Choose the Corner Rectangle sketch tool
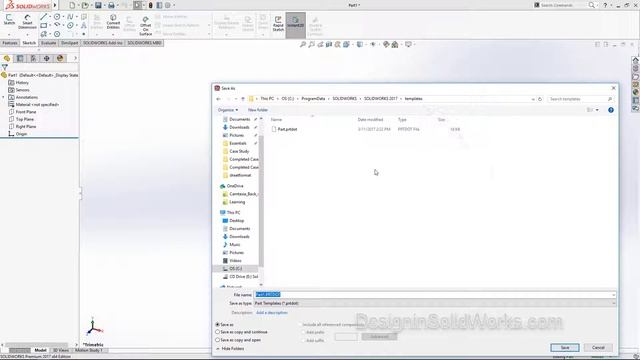 tap(44, 25)
